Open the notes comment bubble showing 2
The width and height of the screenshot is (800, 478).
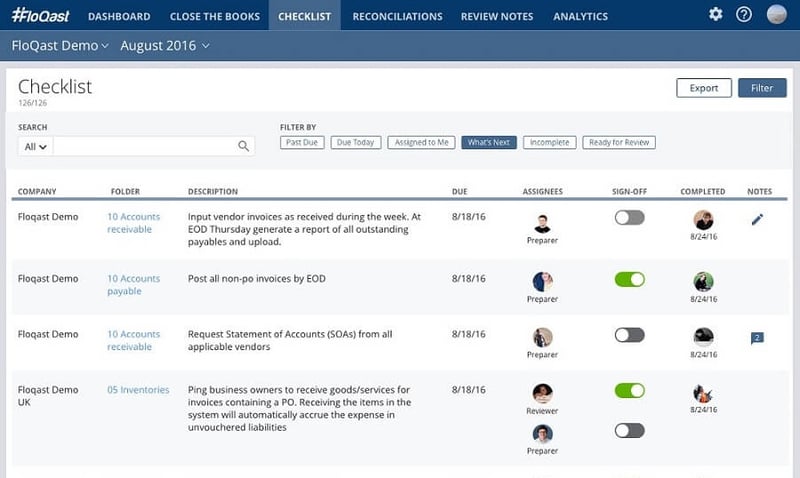click(x=757, y=338)
